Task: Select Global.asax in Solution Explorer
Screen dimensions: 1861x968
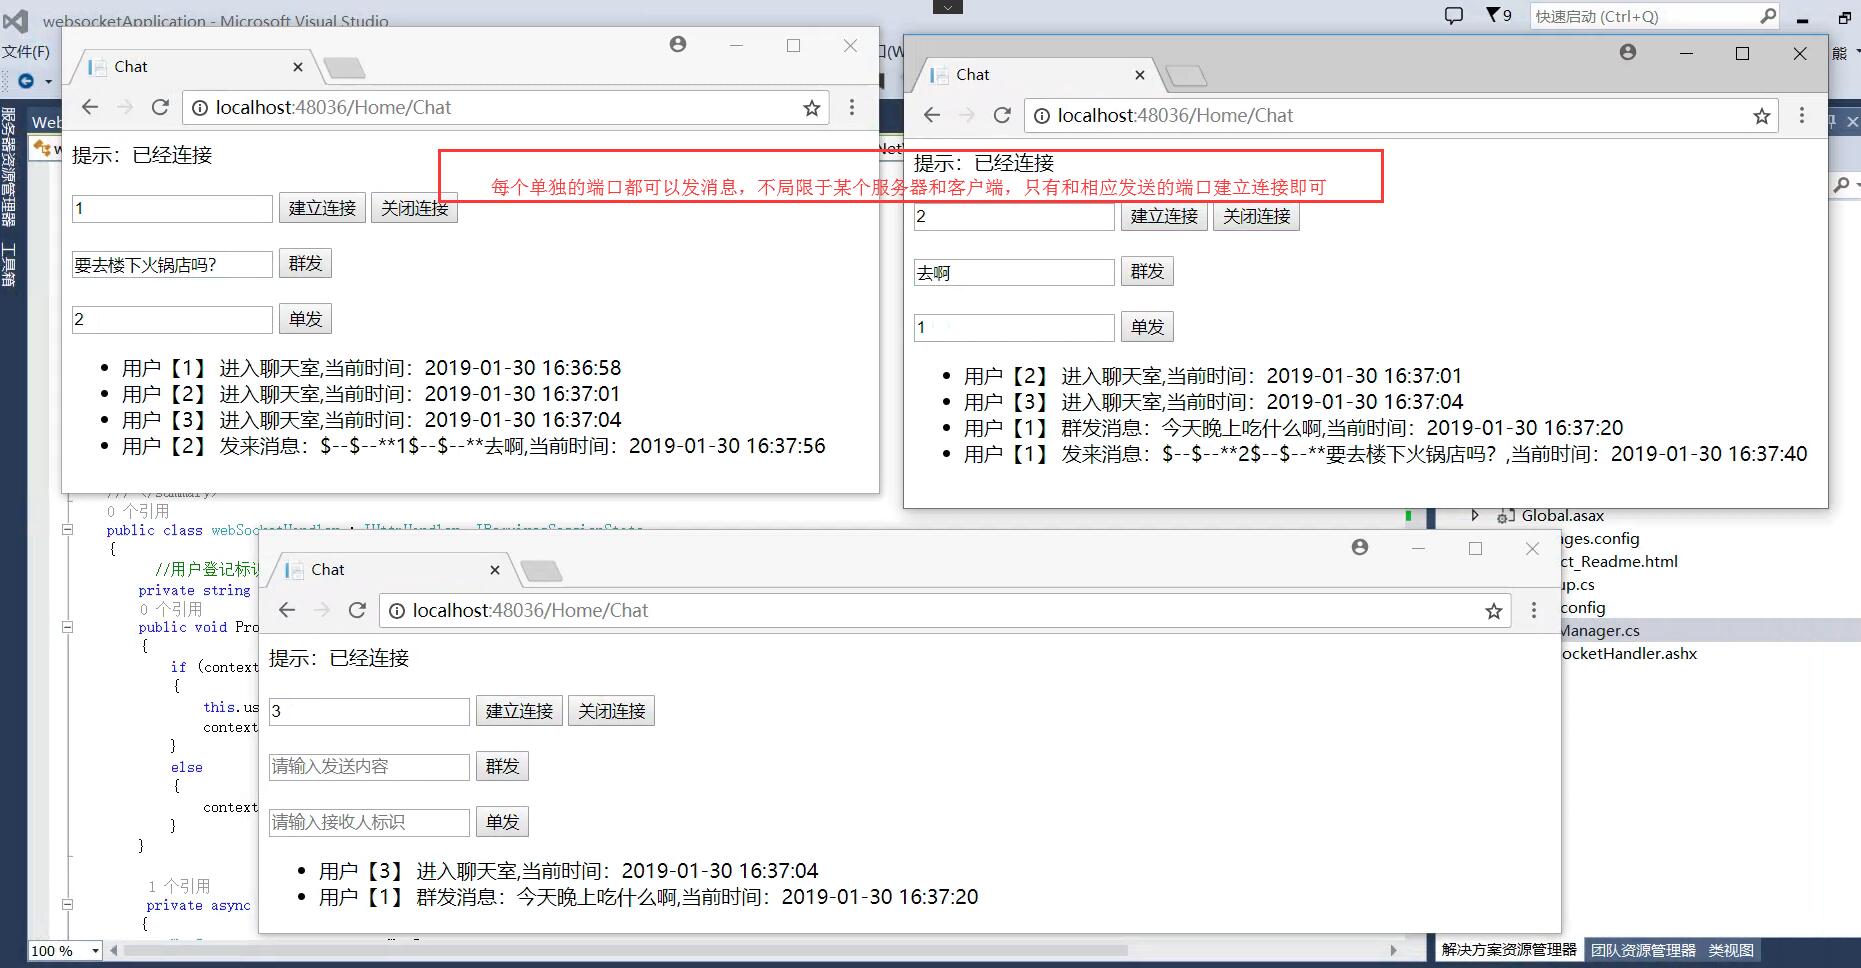Action: click(1562, 516)
